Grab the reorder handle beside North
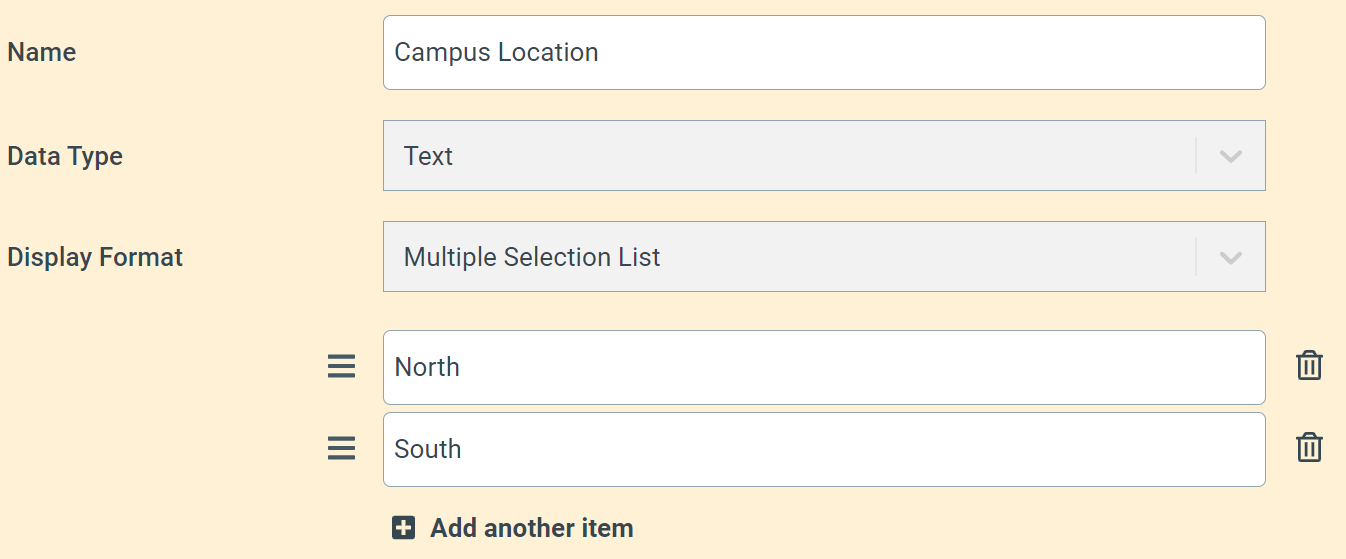 [x=342, y=367]
